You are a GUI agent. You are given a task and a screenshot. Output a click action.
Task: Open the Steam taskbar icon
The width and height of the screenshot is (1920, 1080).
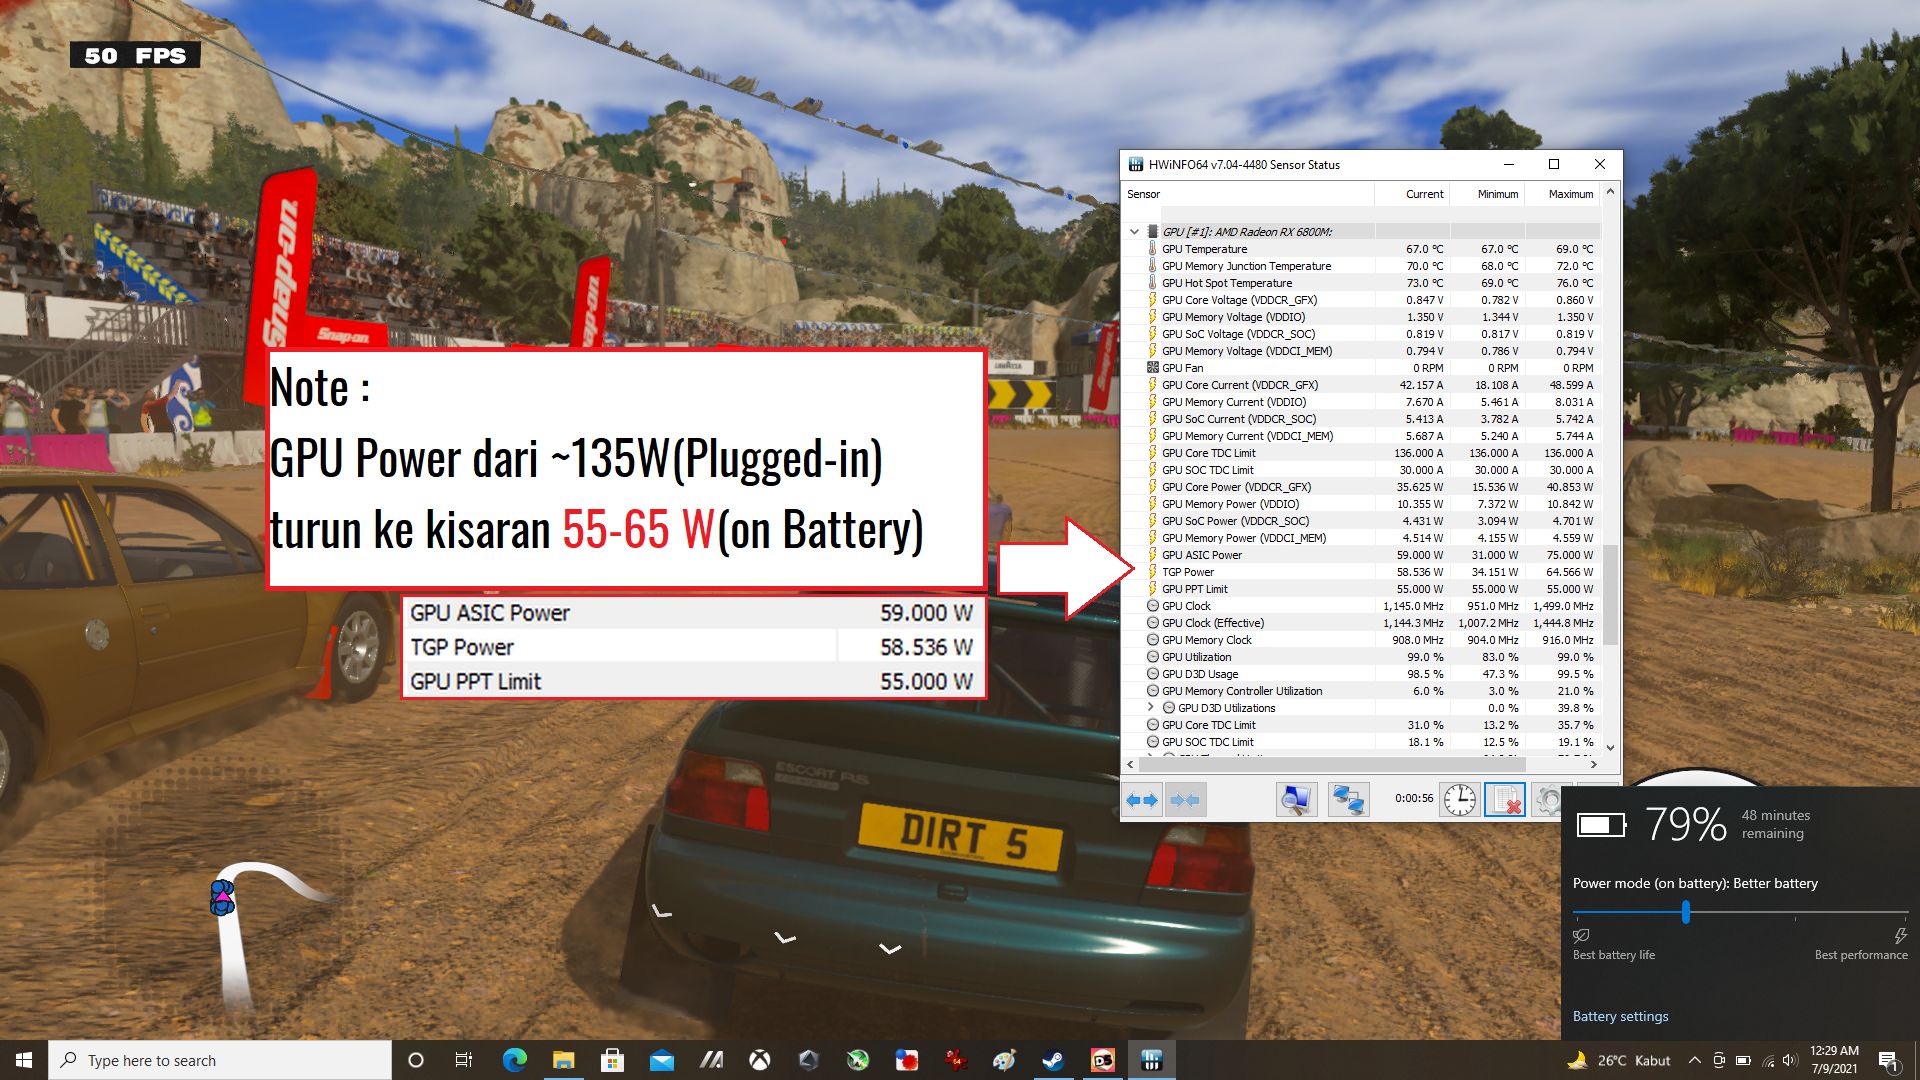point(1053,1060)
